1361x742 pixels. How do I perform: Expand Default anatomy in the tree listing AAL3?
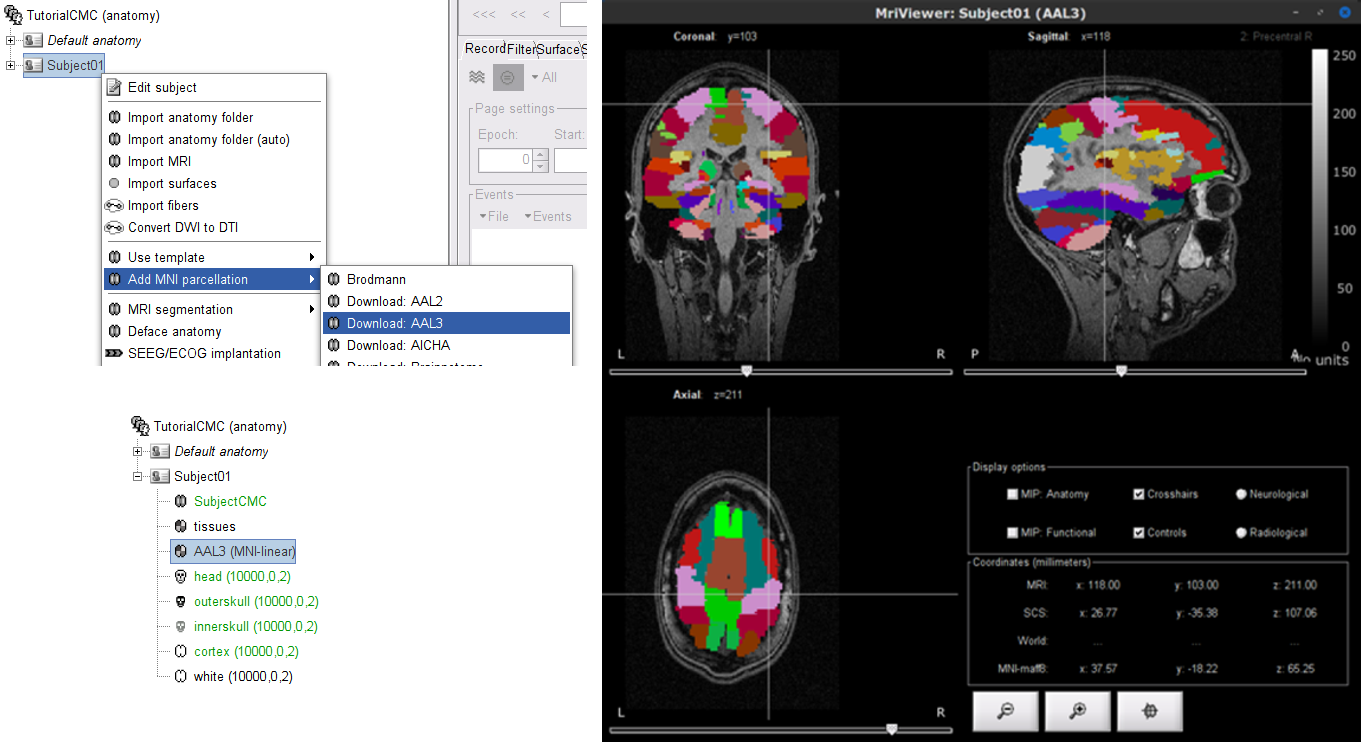click(x=138, y=451)
